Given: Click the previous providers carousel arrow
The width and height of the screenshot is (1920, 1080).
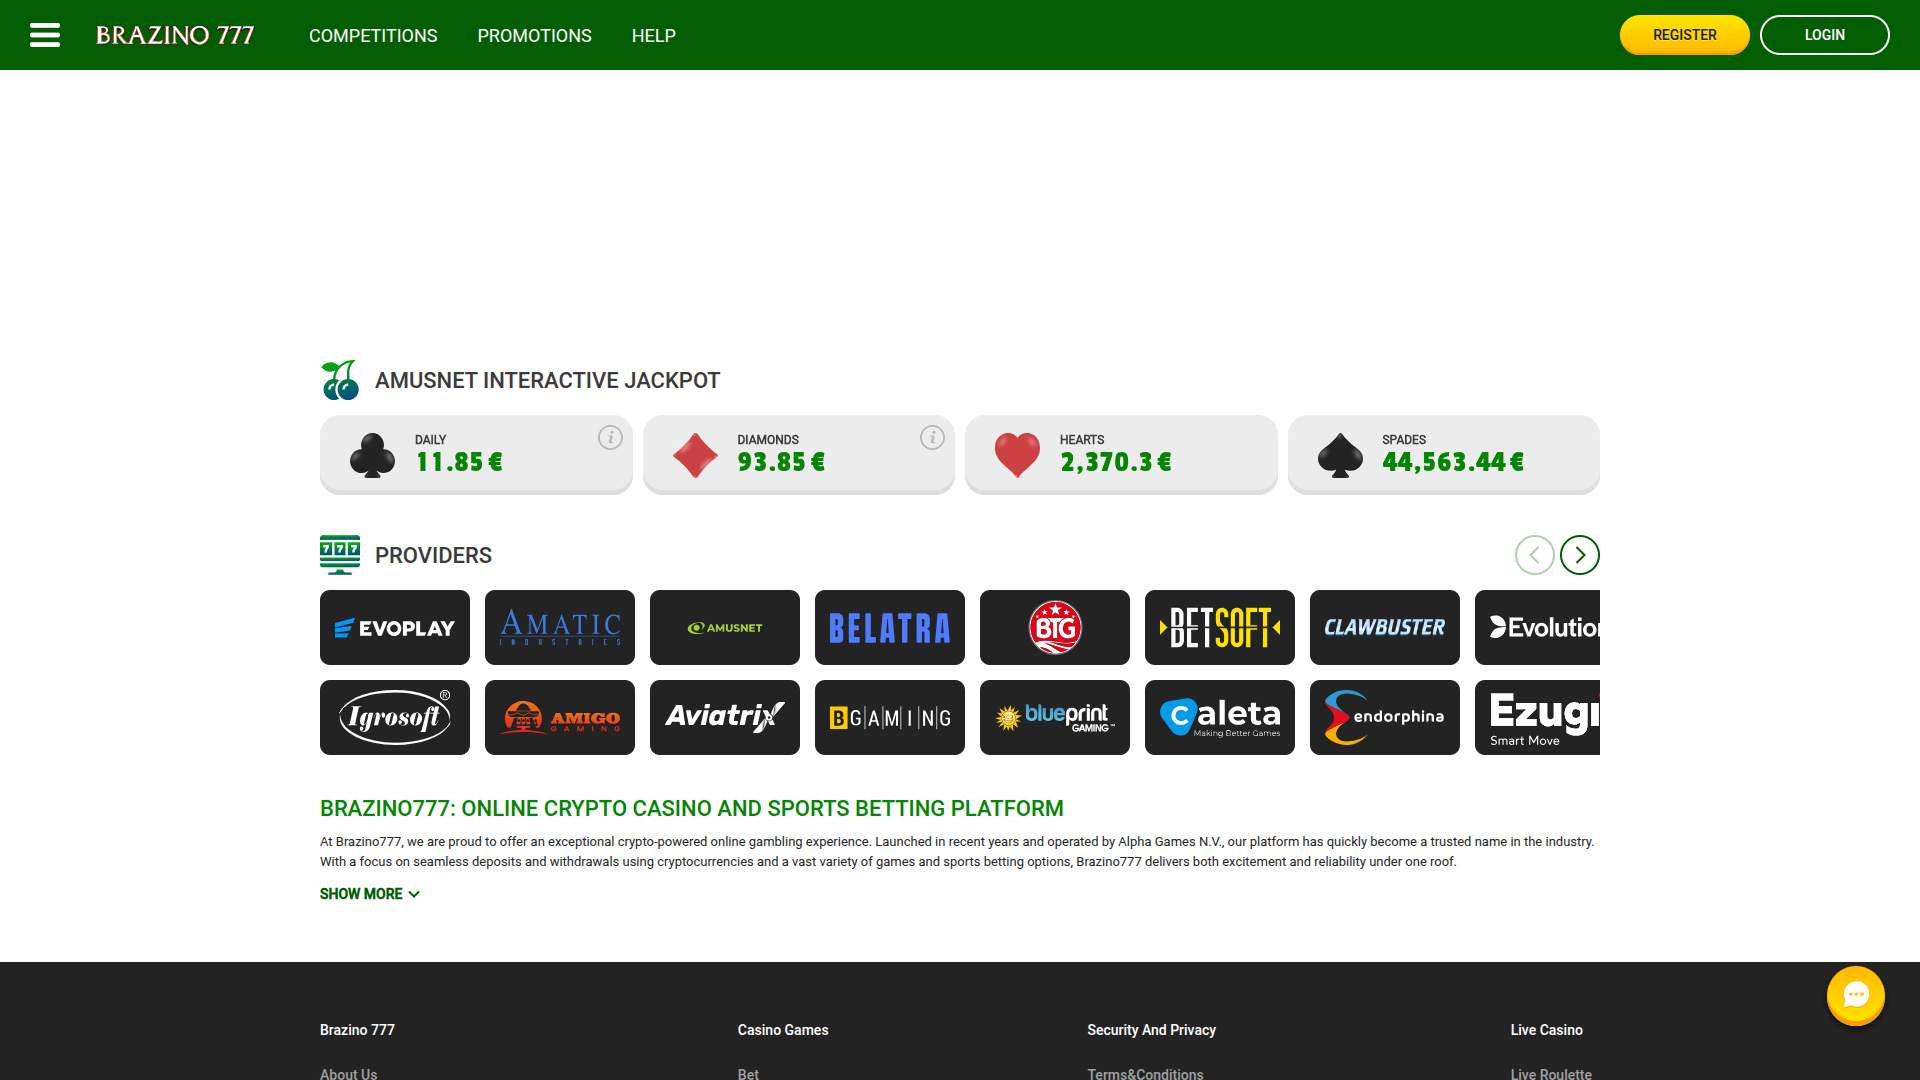Looking at the screenshot, I should pos(1535,555).
